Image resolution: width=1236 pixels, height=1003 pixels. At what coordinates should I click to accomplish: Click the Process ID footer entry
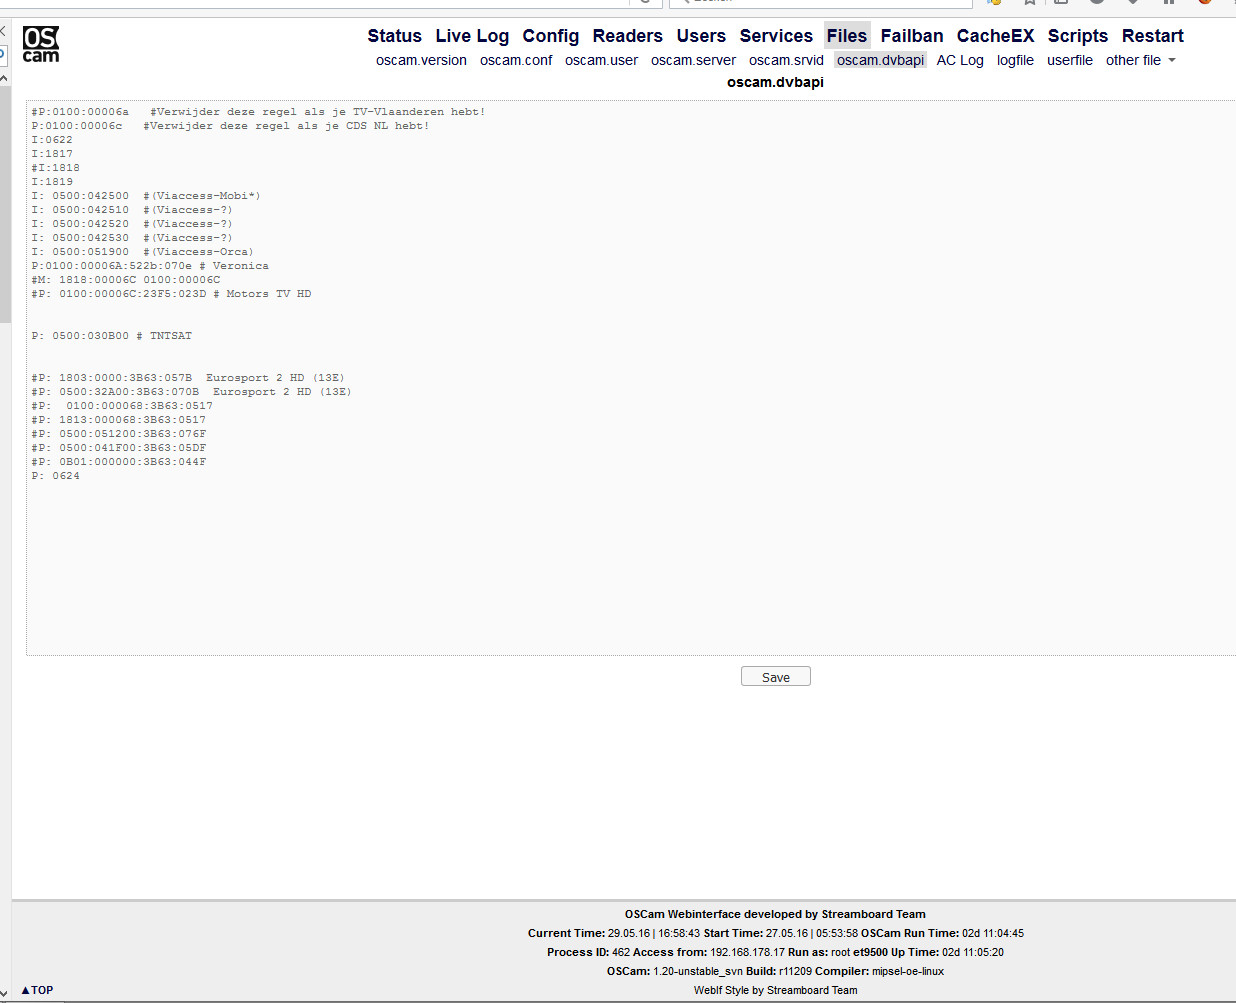(588, 952)
